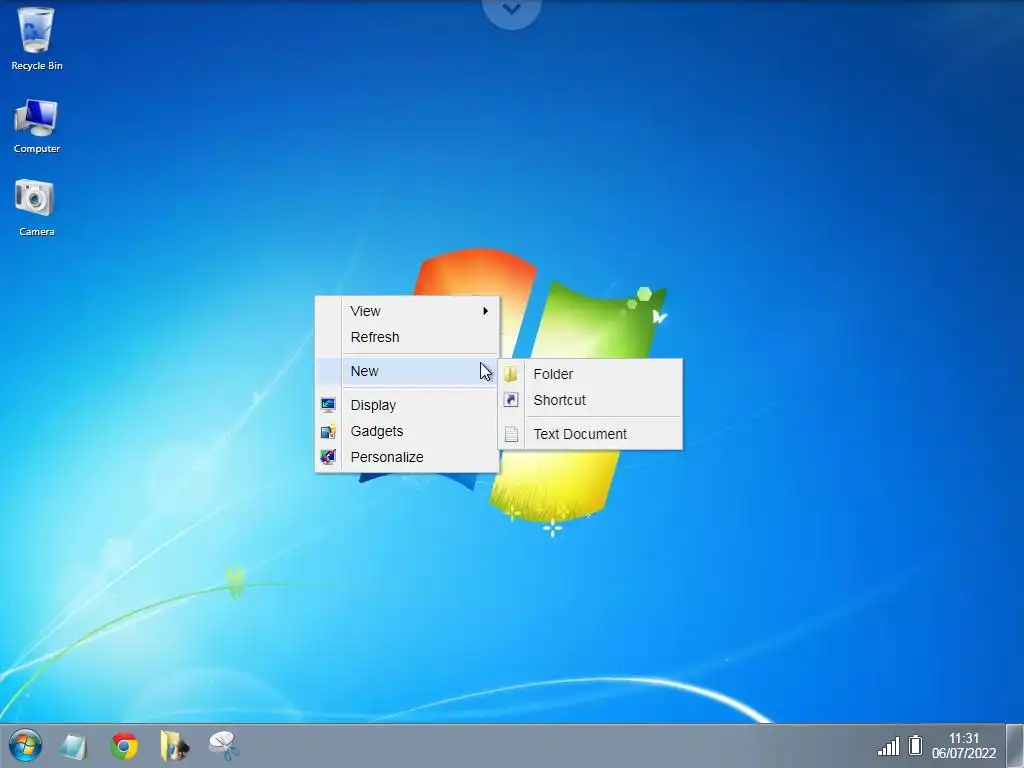Create a new Text Document
1024x768 pixels.
coord(590,434)
